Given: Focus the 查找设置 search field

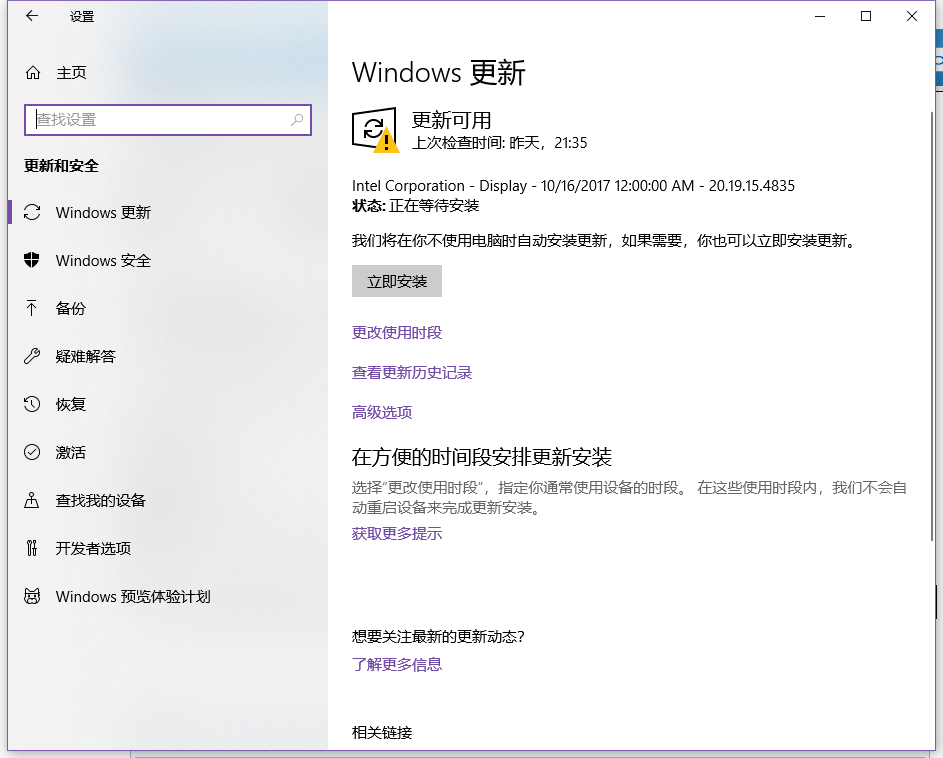Looking at the screenshot, I should point(168,120).
